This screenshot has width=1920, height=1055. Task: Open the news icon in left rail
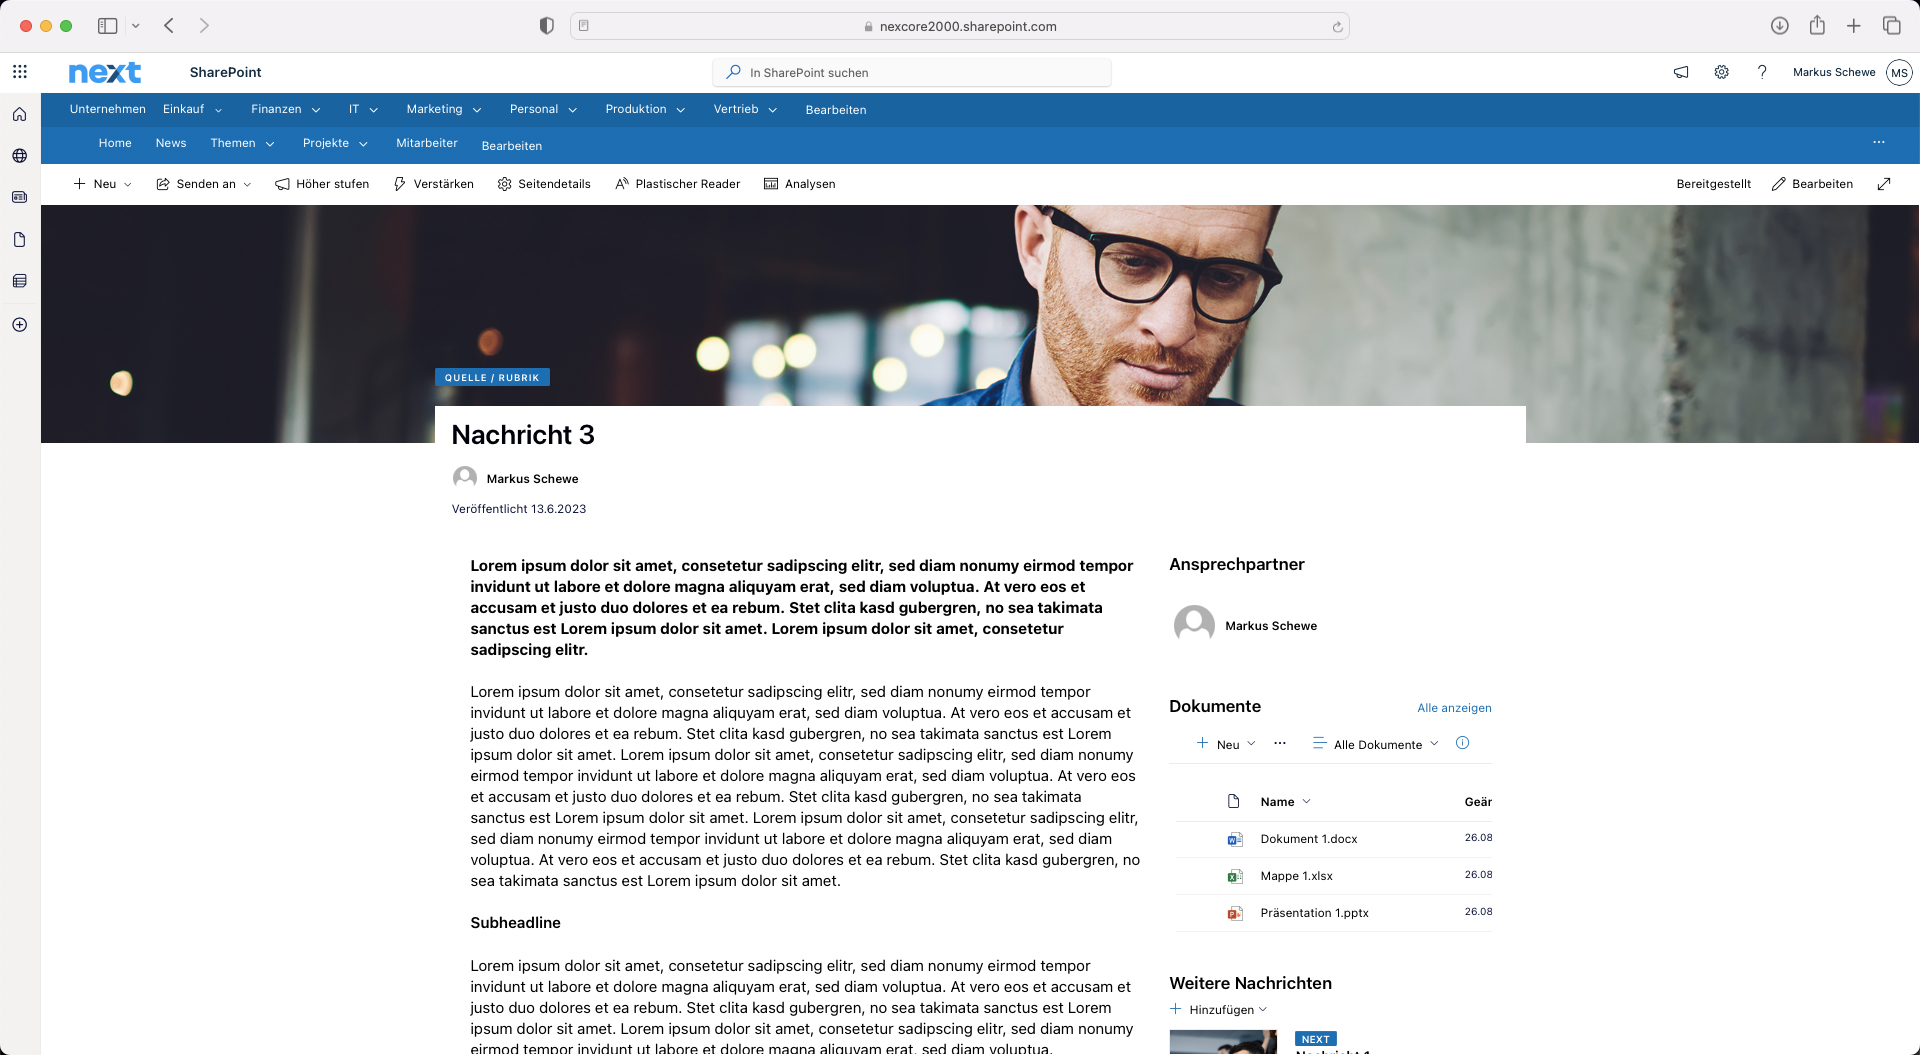coord(20,197)
